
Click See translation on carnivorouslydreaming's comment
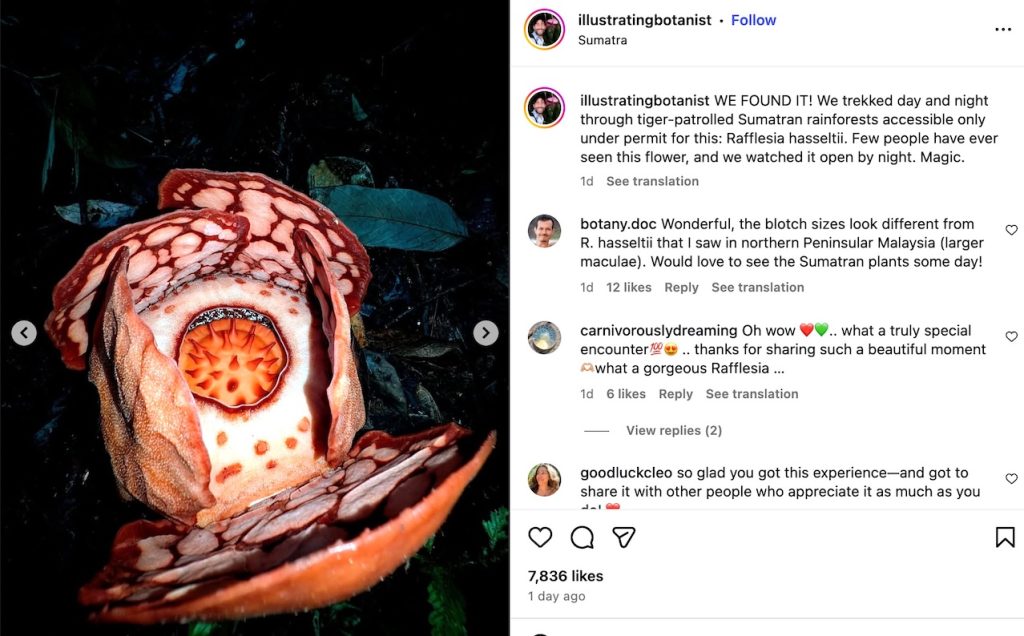click(x=752, y=394)
